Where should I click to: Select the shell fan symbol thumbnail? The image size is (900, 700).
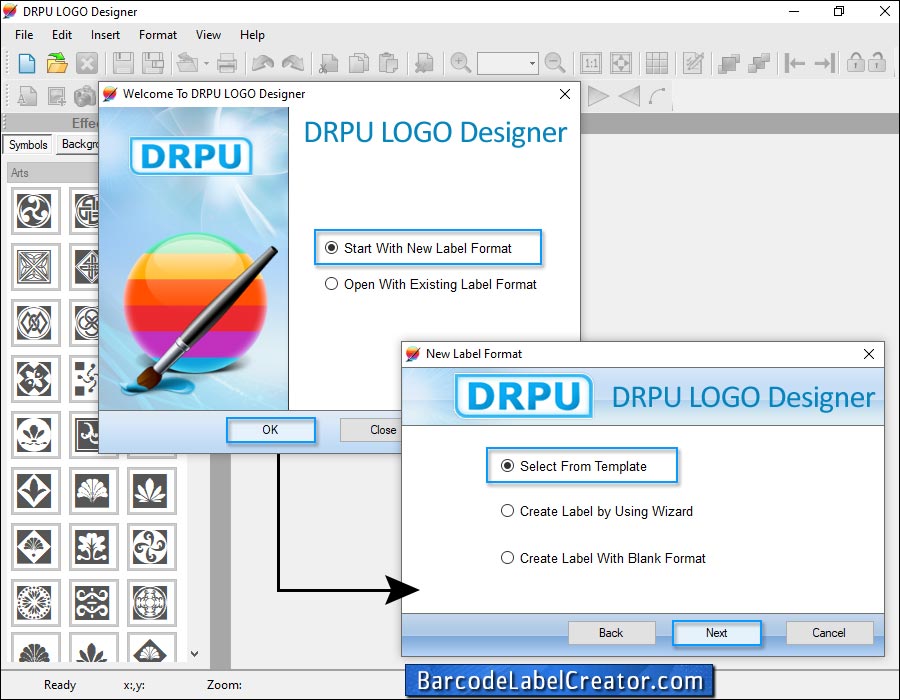point(92,491)
